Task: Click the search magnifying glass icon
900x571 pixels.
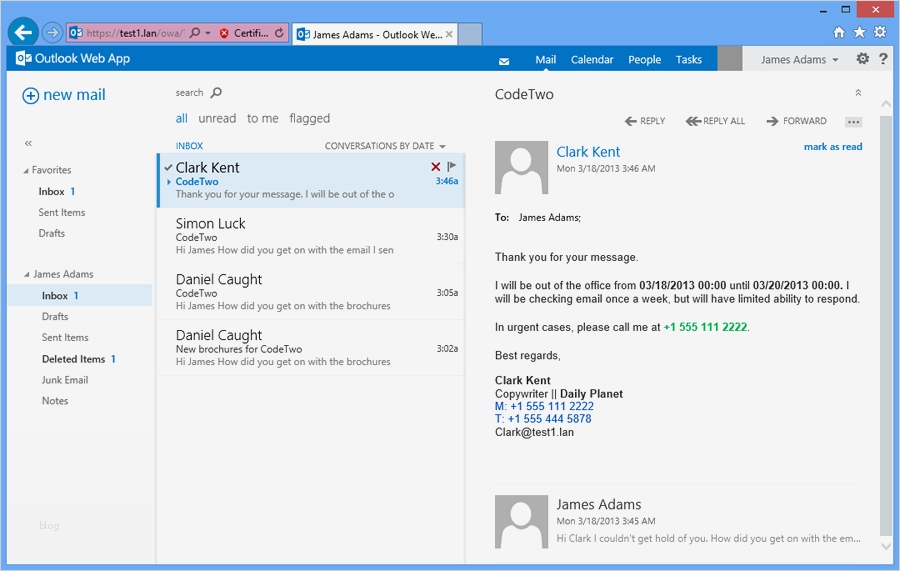Action: pos(216,92)
